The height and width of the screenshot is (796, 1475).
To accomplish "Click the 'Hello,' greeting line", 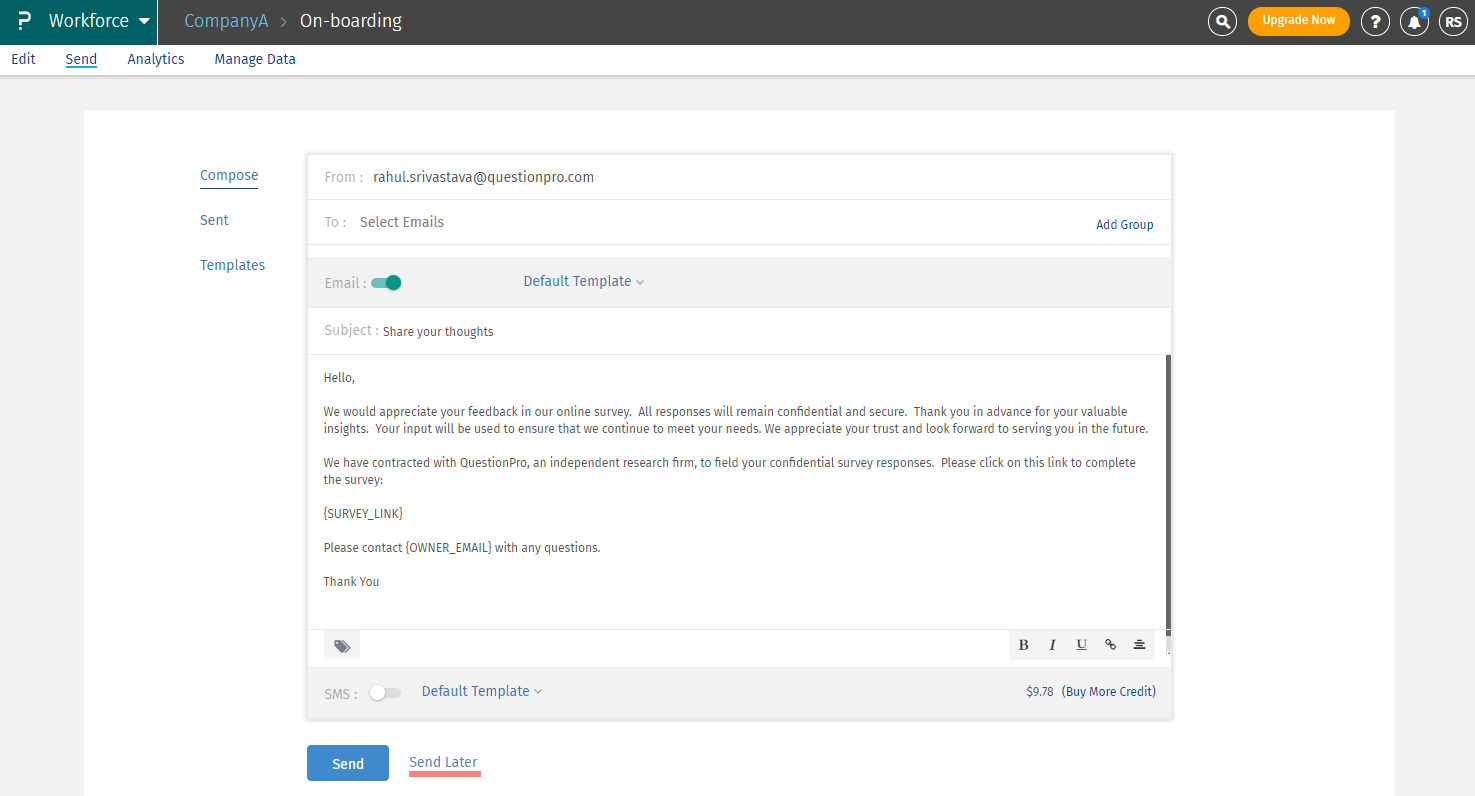I will (339, 378).
